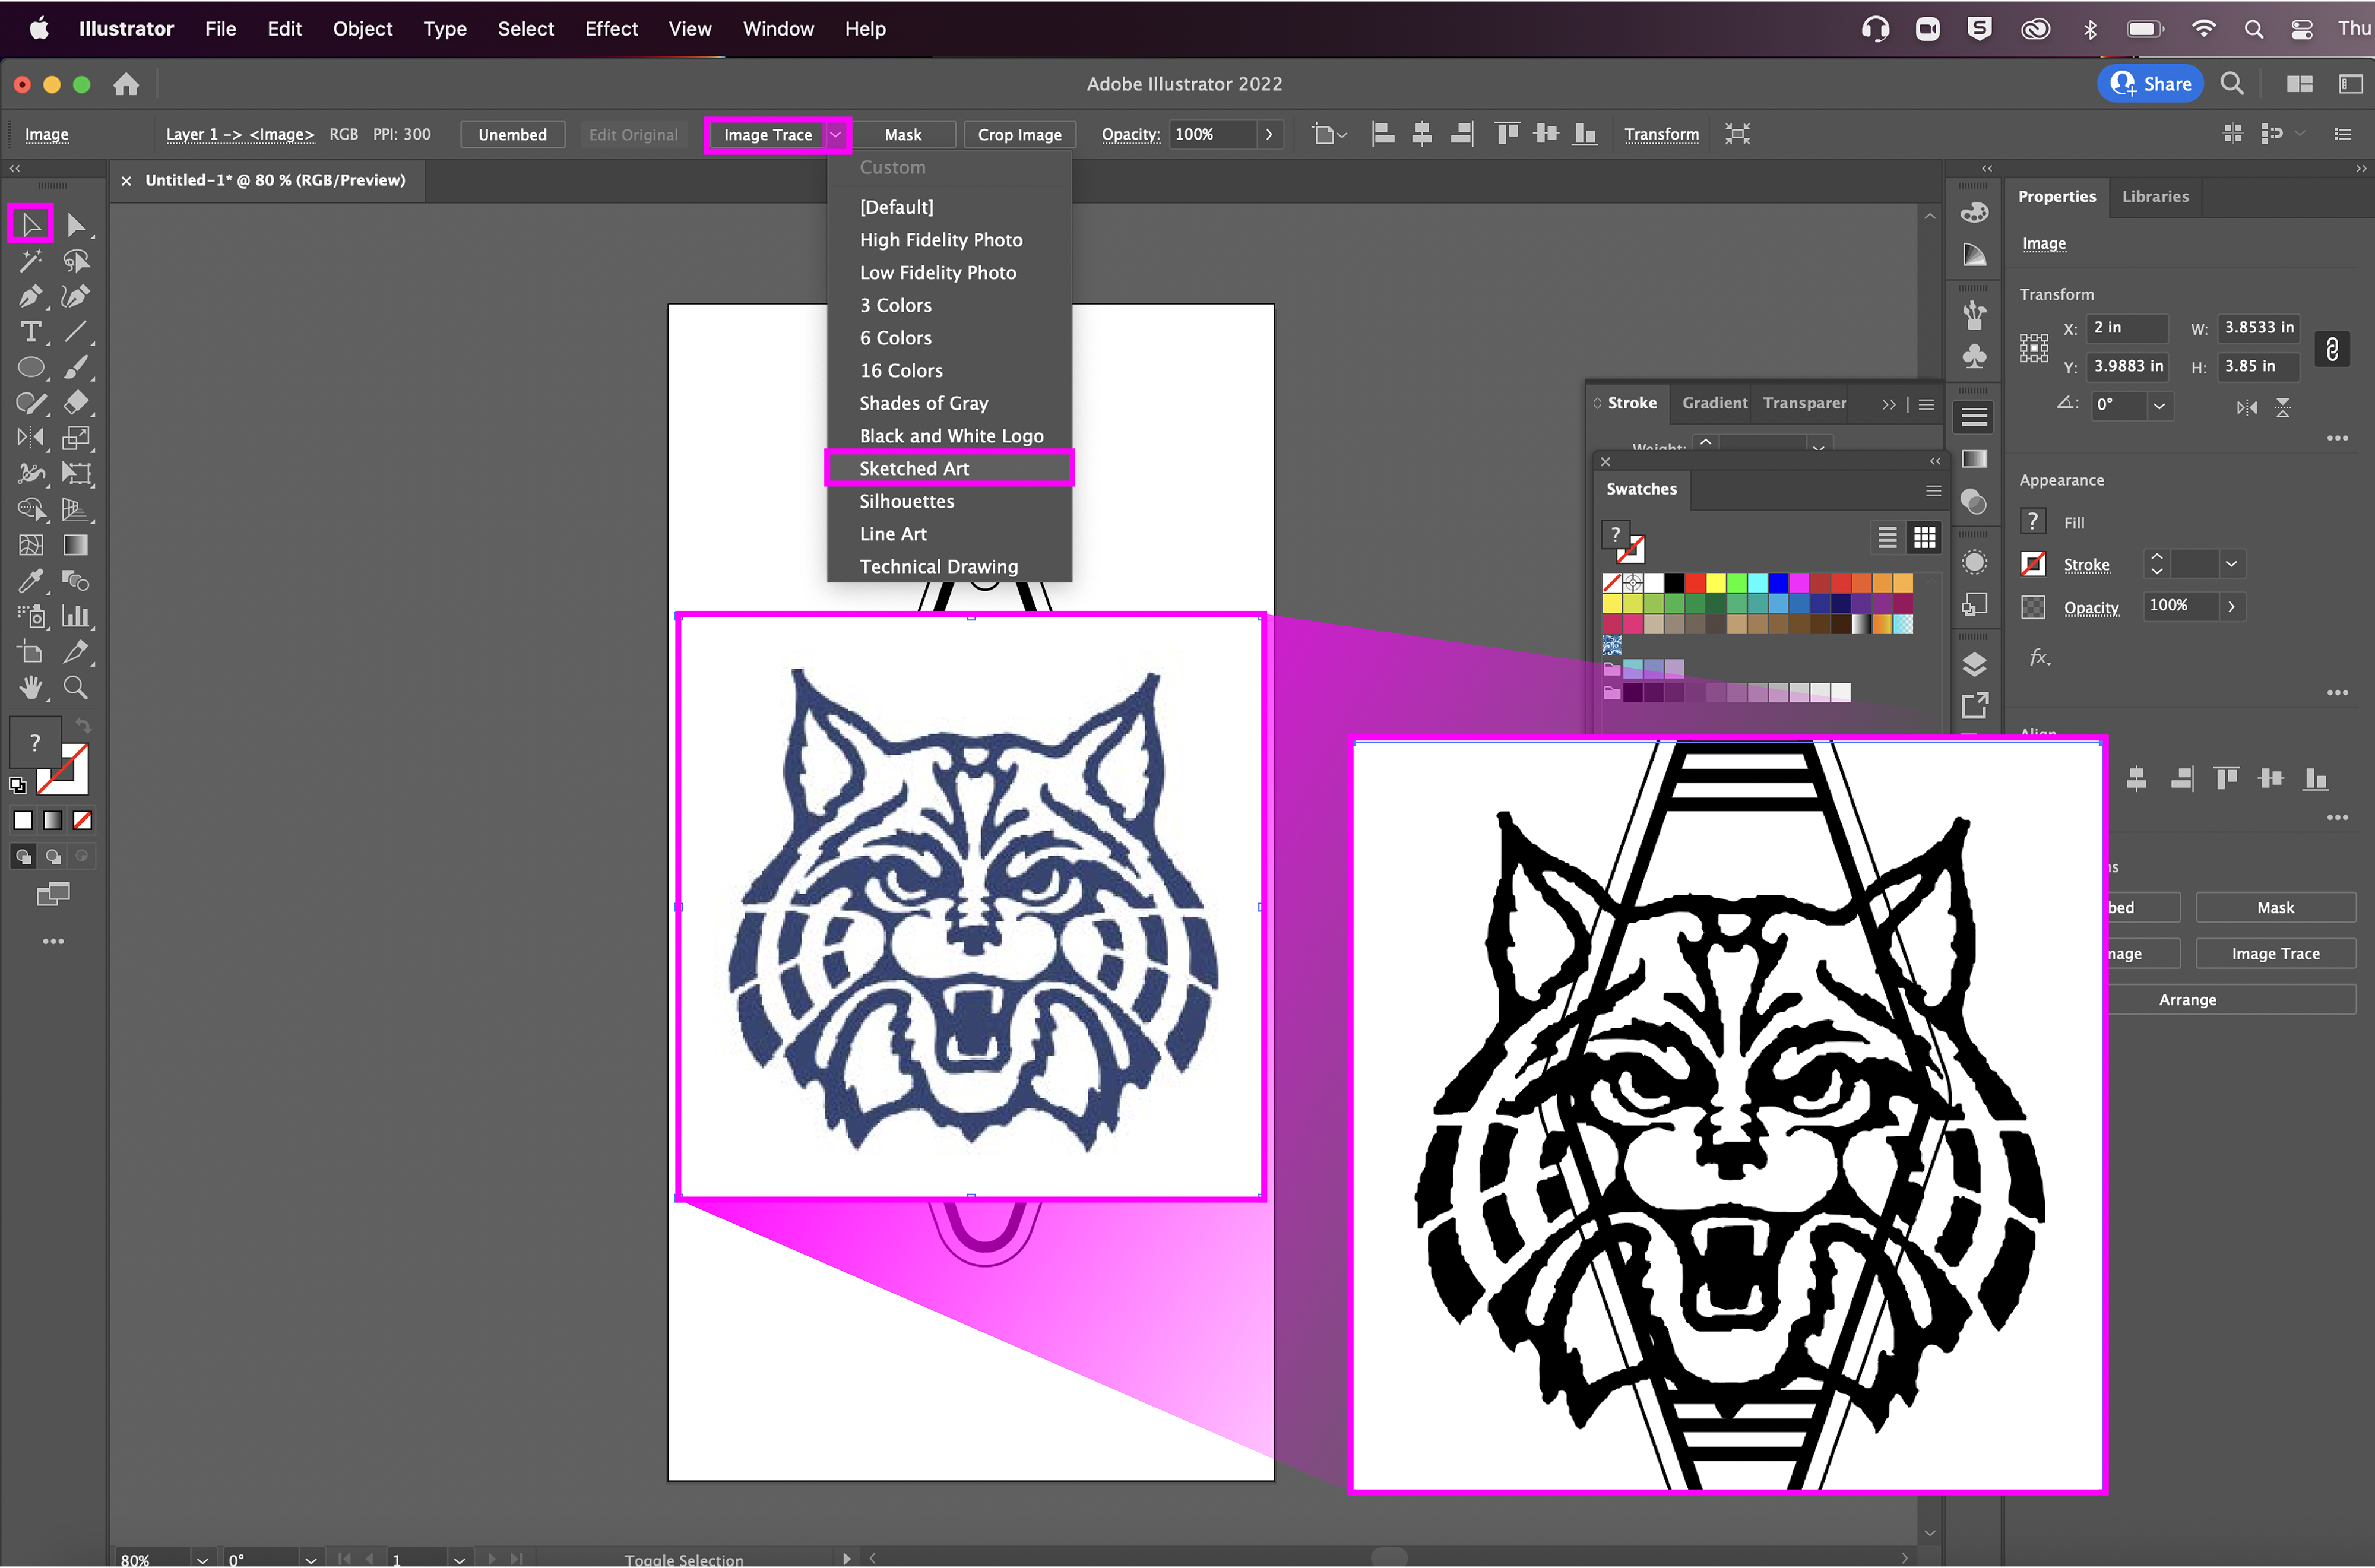Switch to the Libraries tab
The width and height of the screenshot is (2375, 1568).
[2155, 197]
